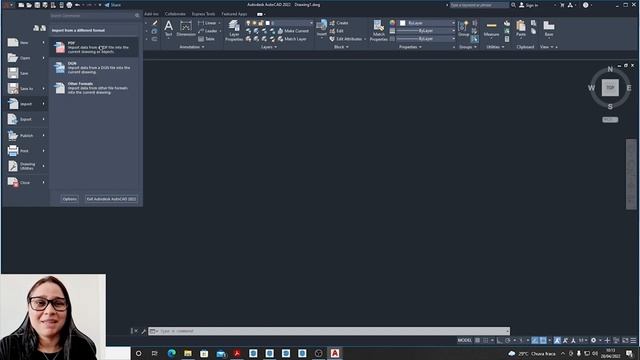The width and height of the screenshot is (640, 360).
Task: Expand the Block panel dropdown
Action: coord(341,47)
